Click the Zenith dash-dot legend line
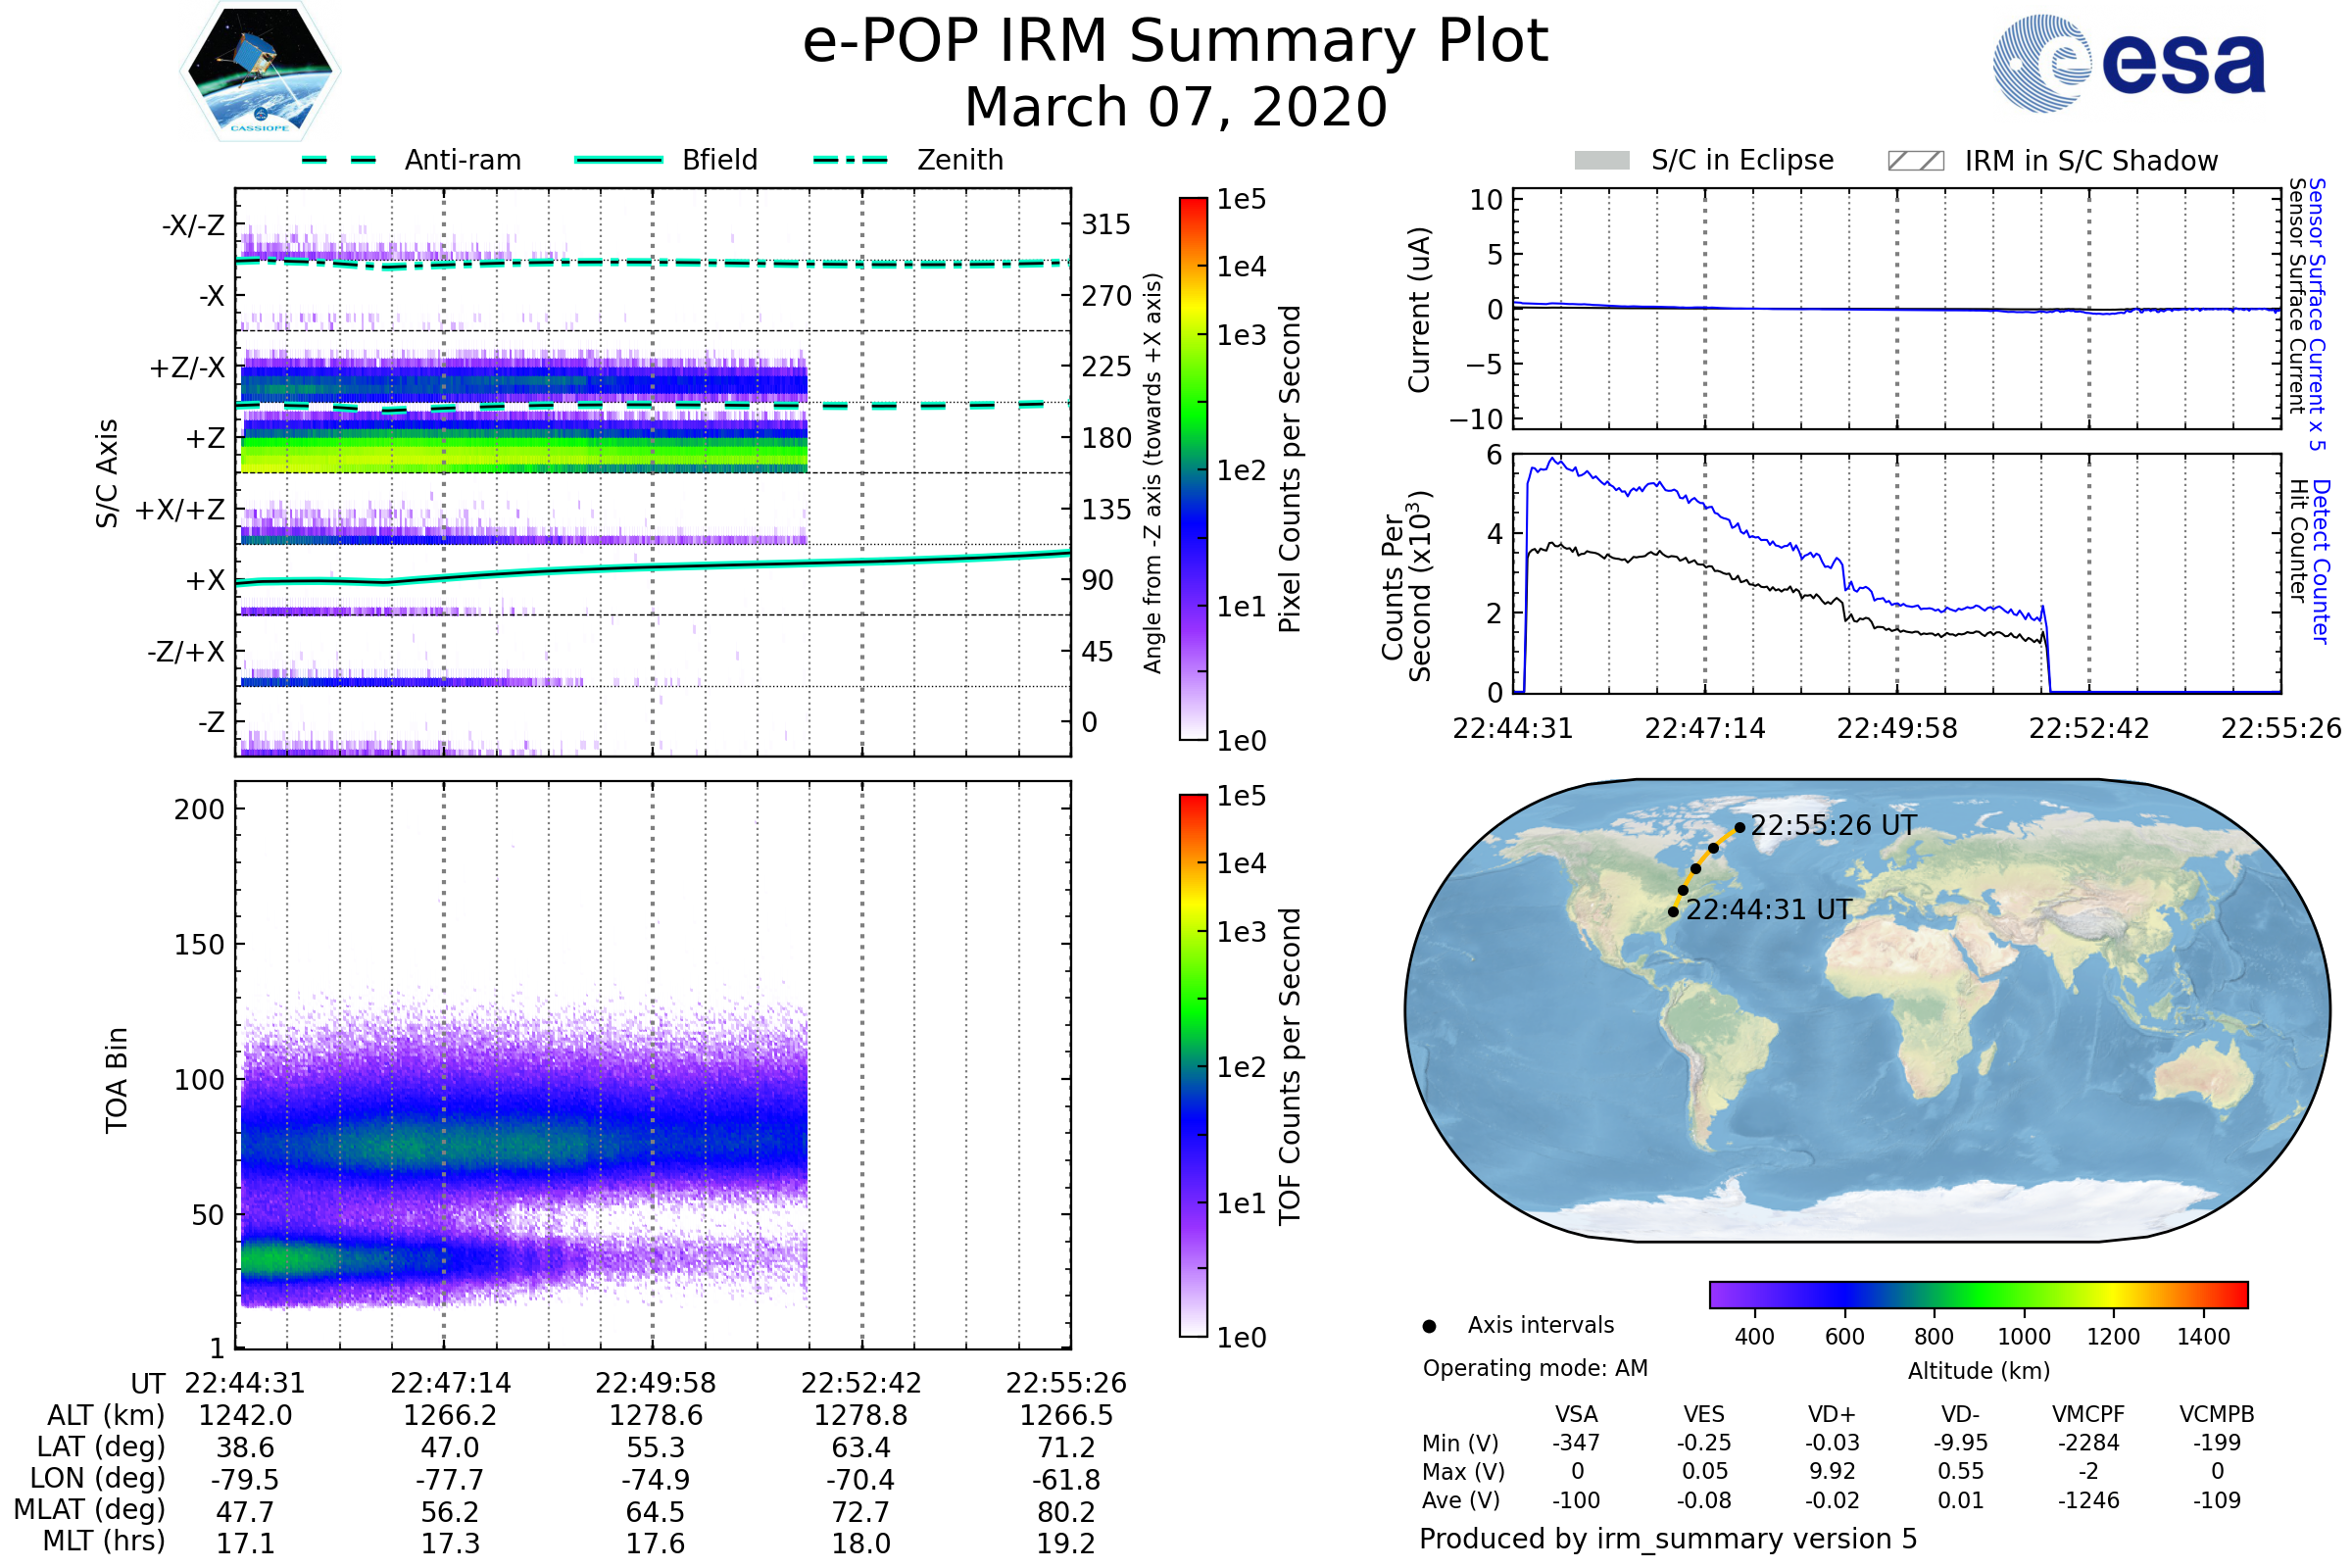This screenshot has width=2352, height=1568. [x=851, y=160]
